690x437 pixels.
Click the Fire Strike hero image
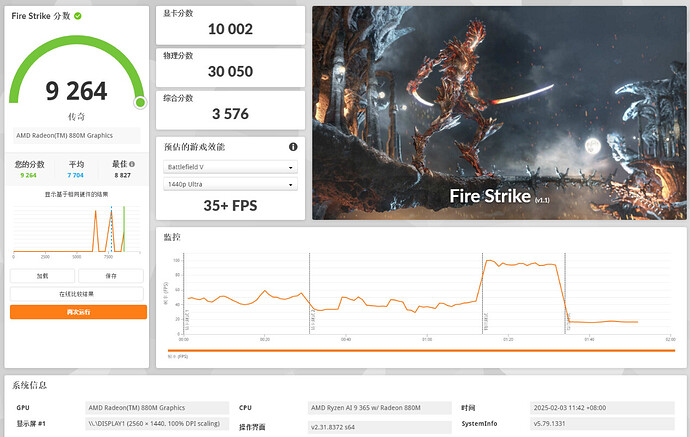tap(499, 113)
